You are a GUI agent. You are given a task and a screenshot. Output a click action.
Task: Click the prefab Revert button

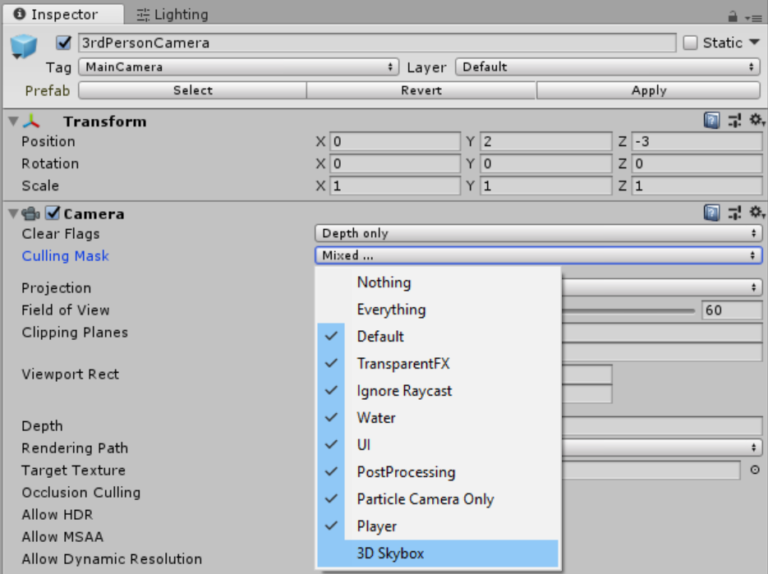pyautogui.click(x=421, y=90)
